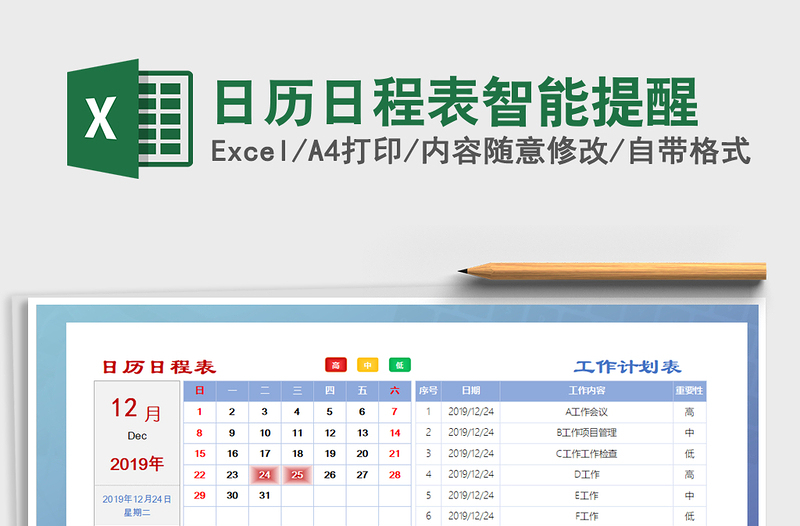Screen dimensions: 800x526
Task: Click importance 中 in E工作 row
Action: click(x=689, y=495)
